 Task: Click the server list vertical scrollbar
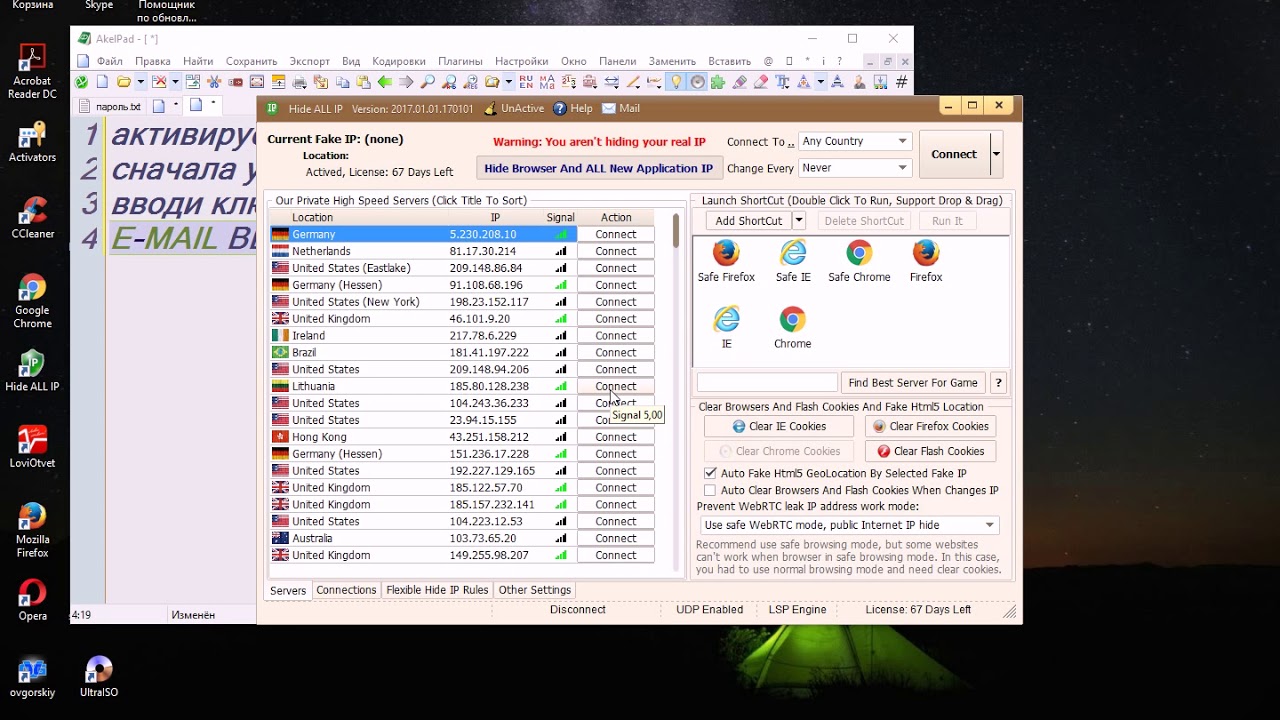(676, 390)
